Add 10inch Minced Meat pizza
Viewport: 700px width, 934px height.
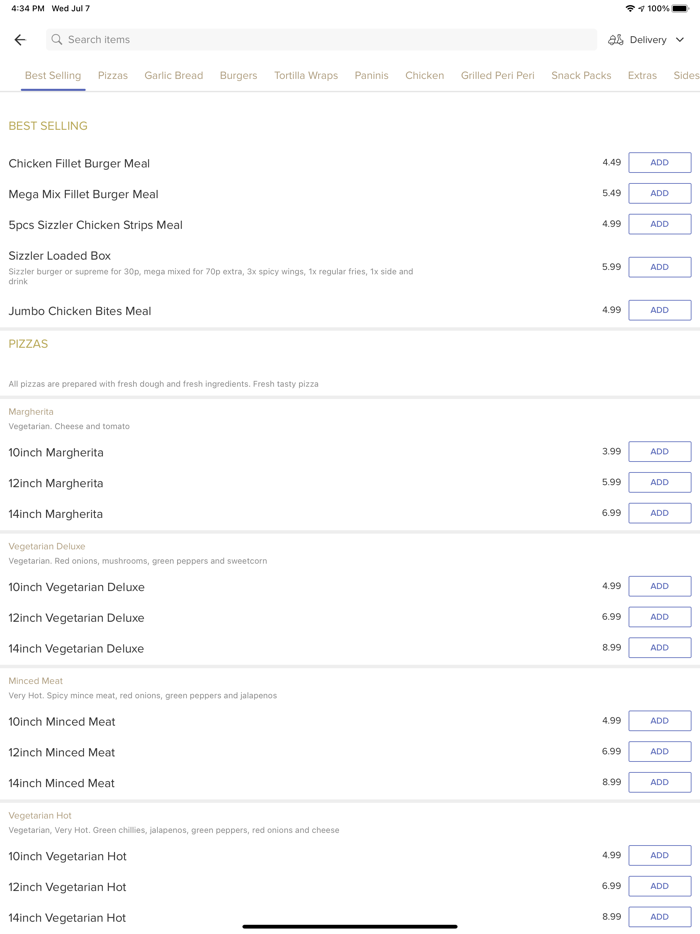[x=659, y=721]
